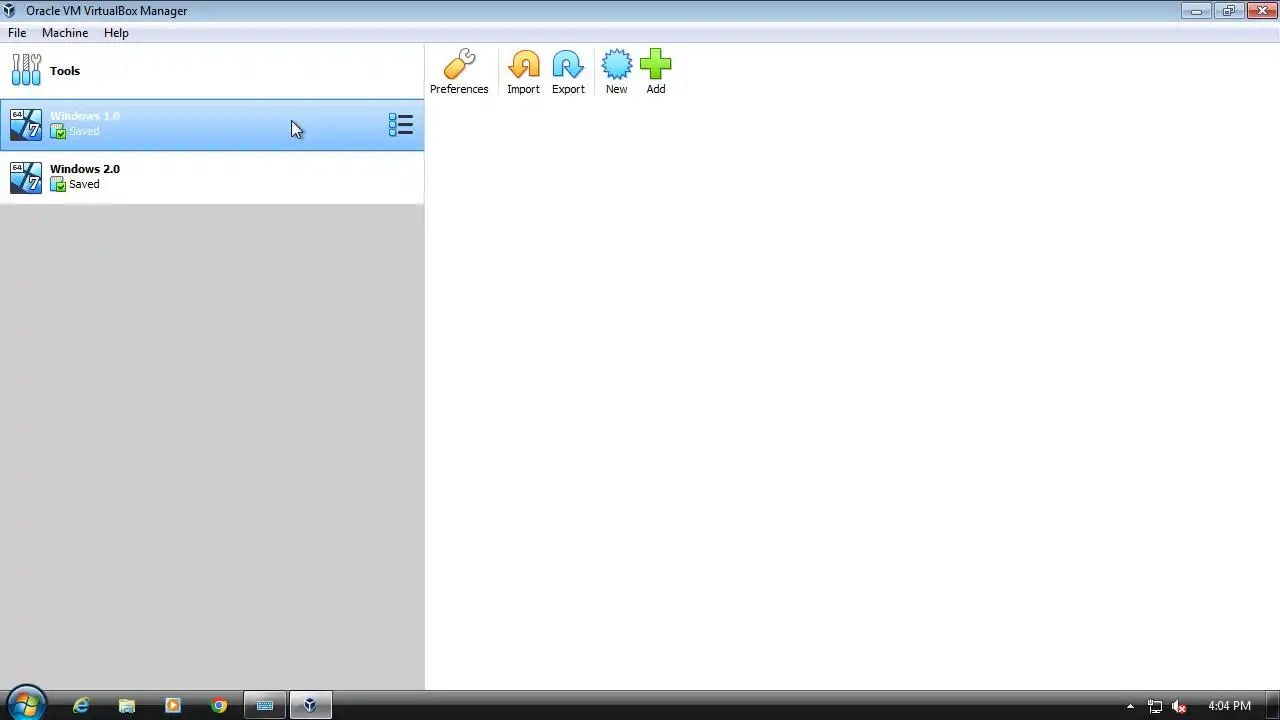Minimize the VirtualBox Manager window
1280x720 pixels.
pos(1196,11)
